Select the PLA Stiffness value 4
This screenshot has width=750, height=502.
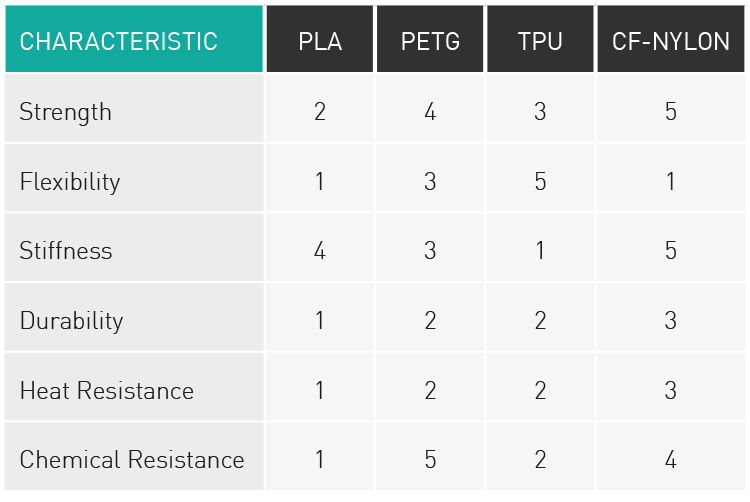(x=320, y=251)
